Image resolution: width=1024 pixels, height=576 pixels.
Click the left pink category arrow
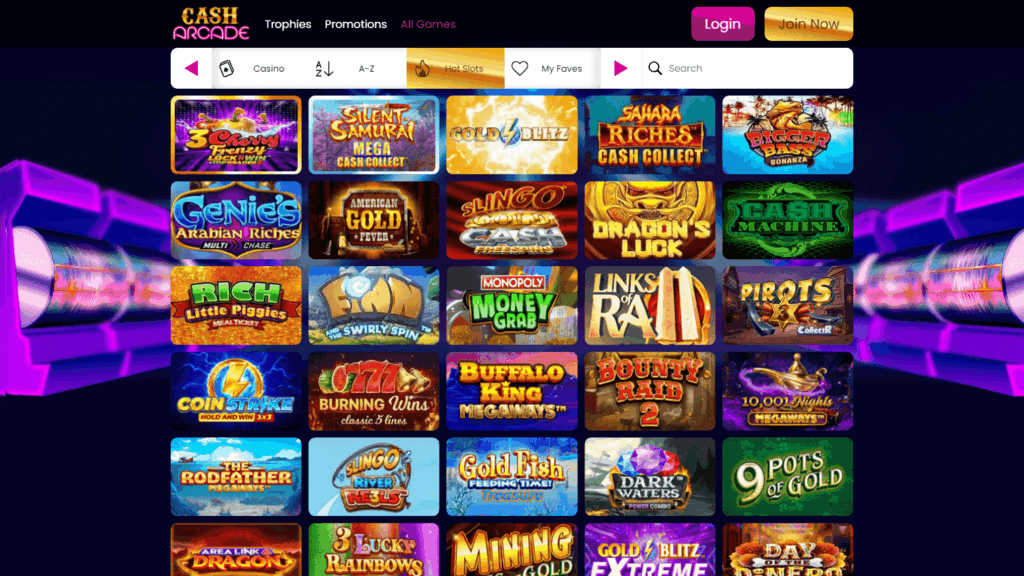point(191,68)
